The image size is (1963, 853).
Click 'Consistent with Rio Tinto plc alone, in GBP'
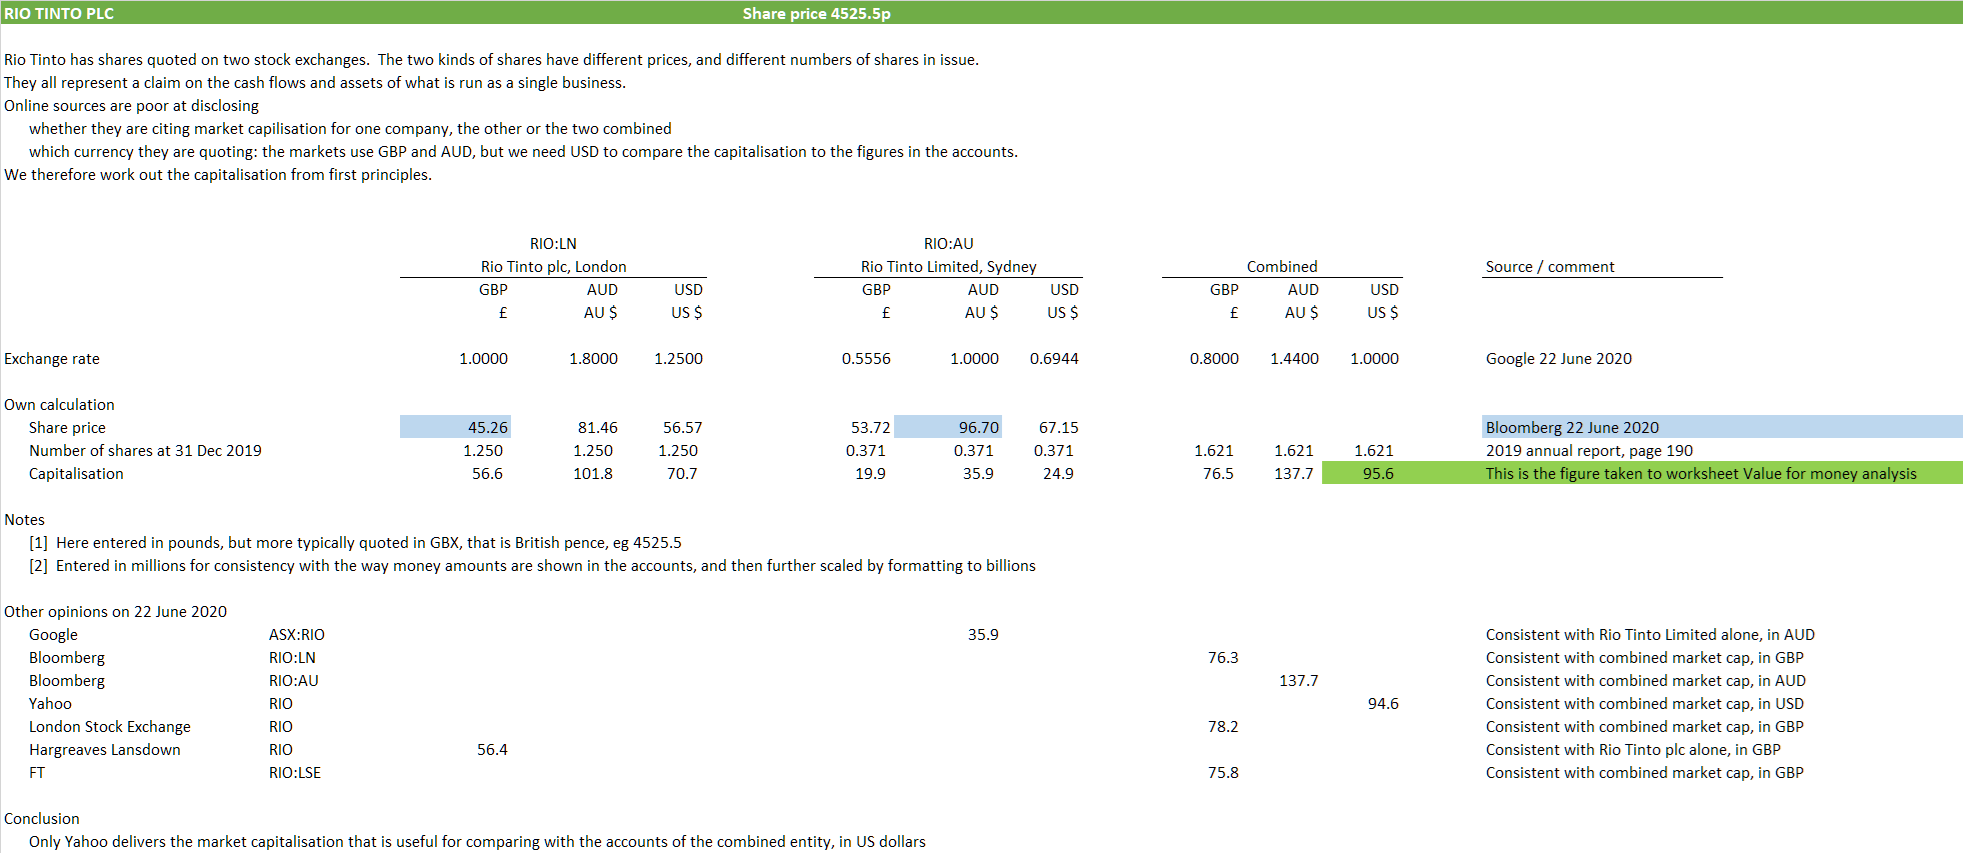pyautogui.click(x=1633, y=749)
